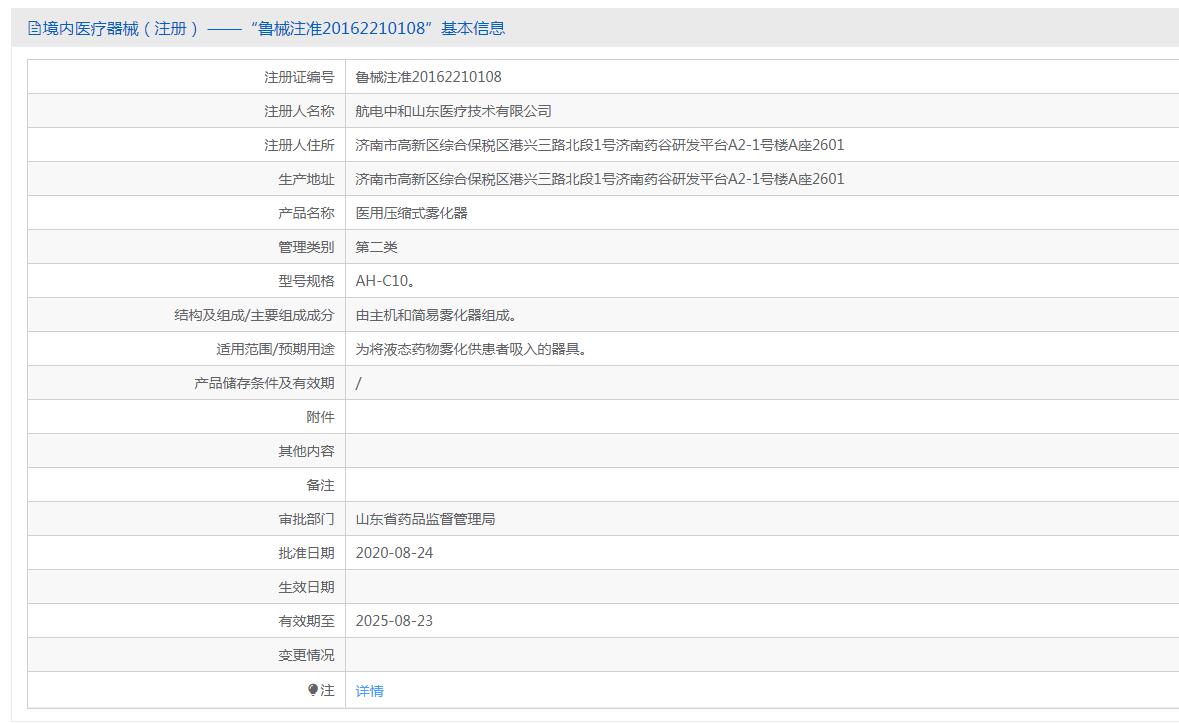
Task: Click the 注册证编号 label
Action: click(x=299, y=77)
